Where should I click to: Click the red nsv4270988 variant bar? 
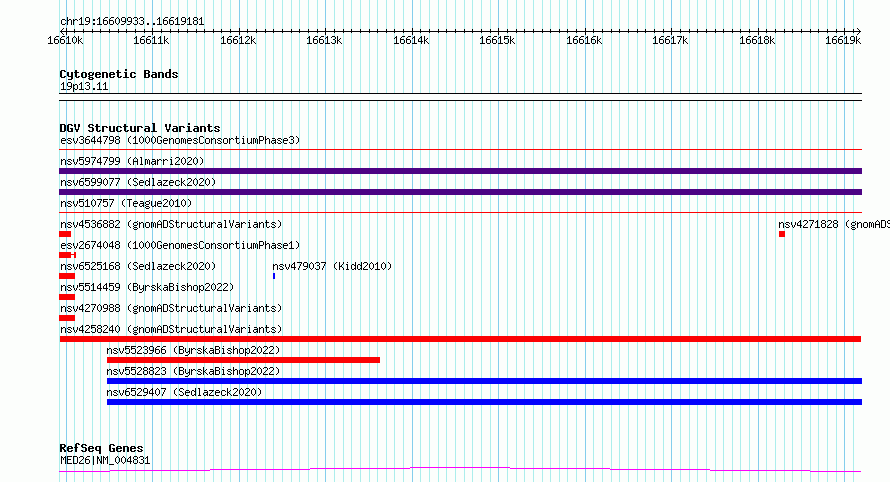67,318
